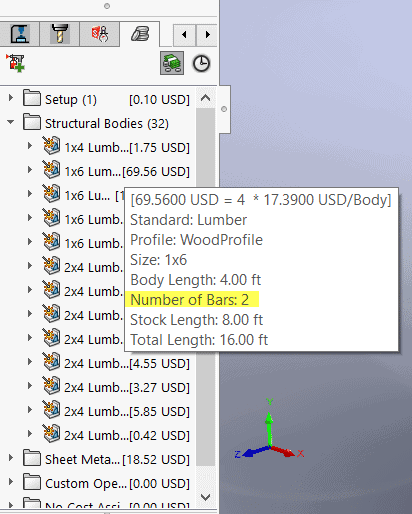Select the stacked sheets tab

(x=140, y=34)
